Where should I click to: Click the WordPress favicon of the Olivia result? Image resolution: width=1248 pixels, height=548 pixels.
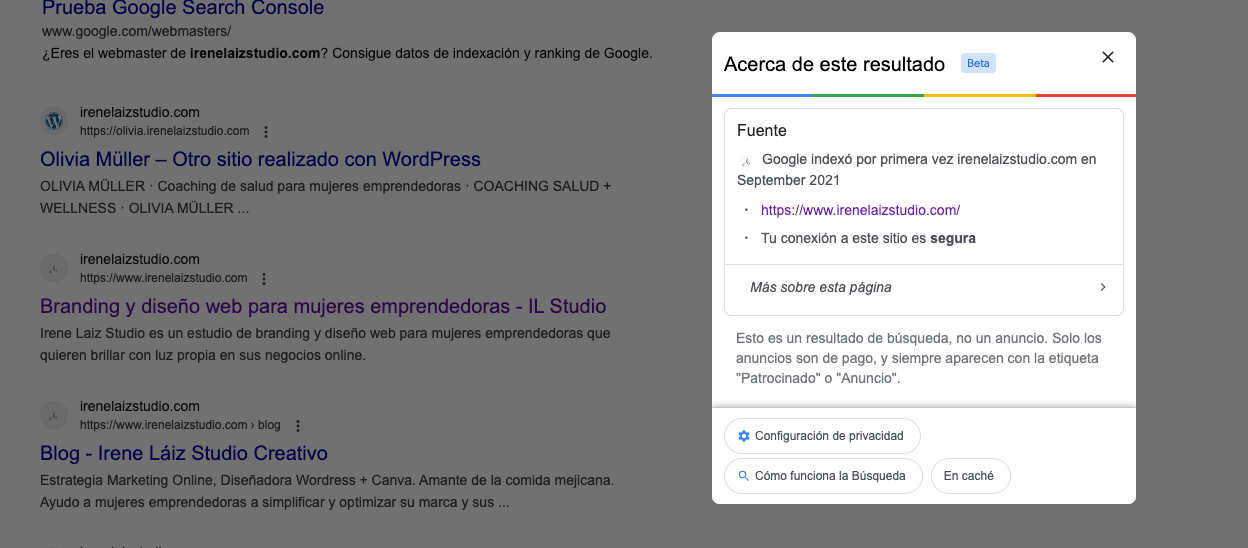[x=54, y=122]
